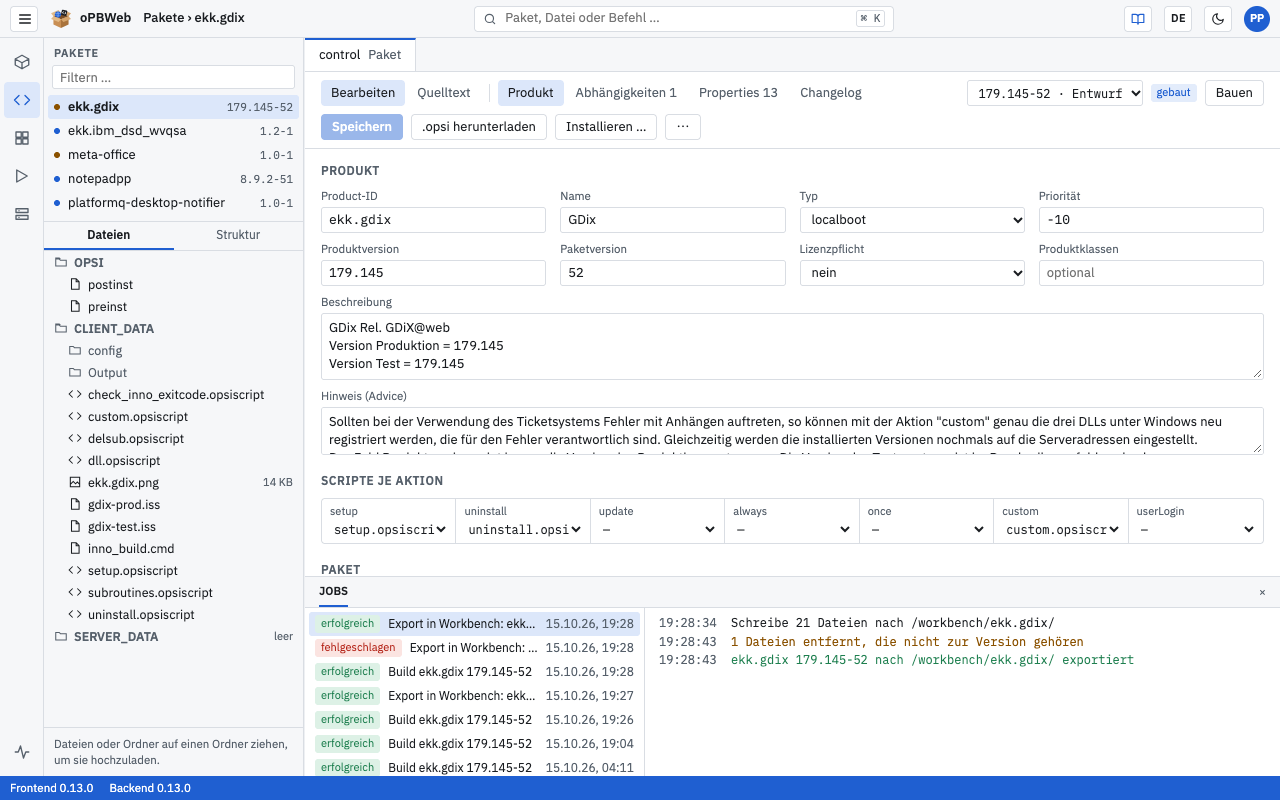Open the Lizenzpflicht dropdown
Image resolution: width=1280 pixels, height=800 pixels.
coord(912,273)
